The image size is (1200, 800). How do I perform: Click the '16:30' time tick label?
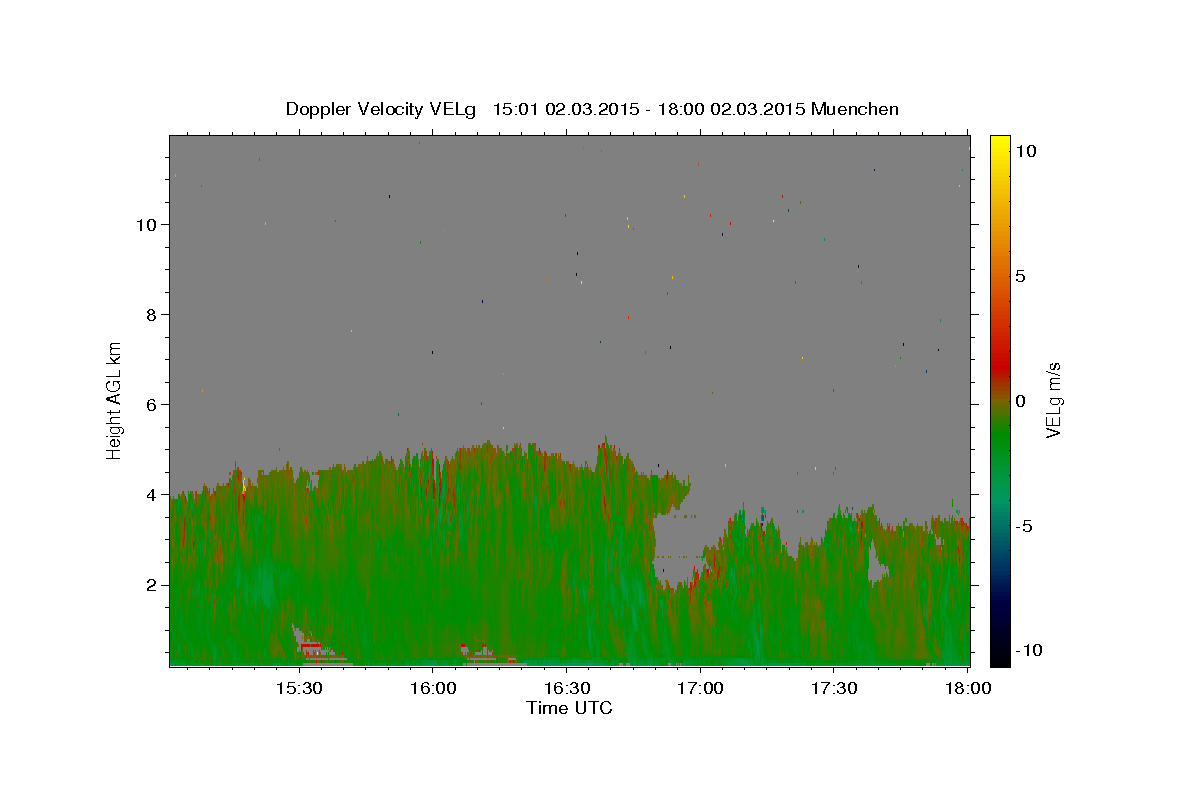566,688
